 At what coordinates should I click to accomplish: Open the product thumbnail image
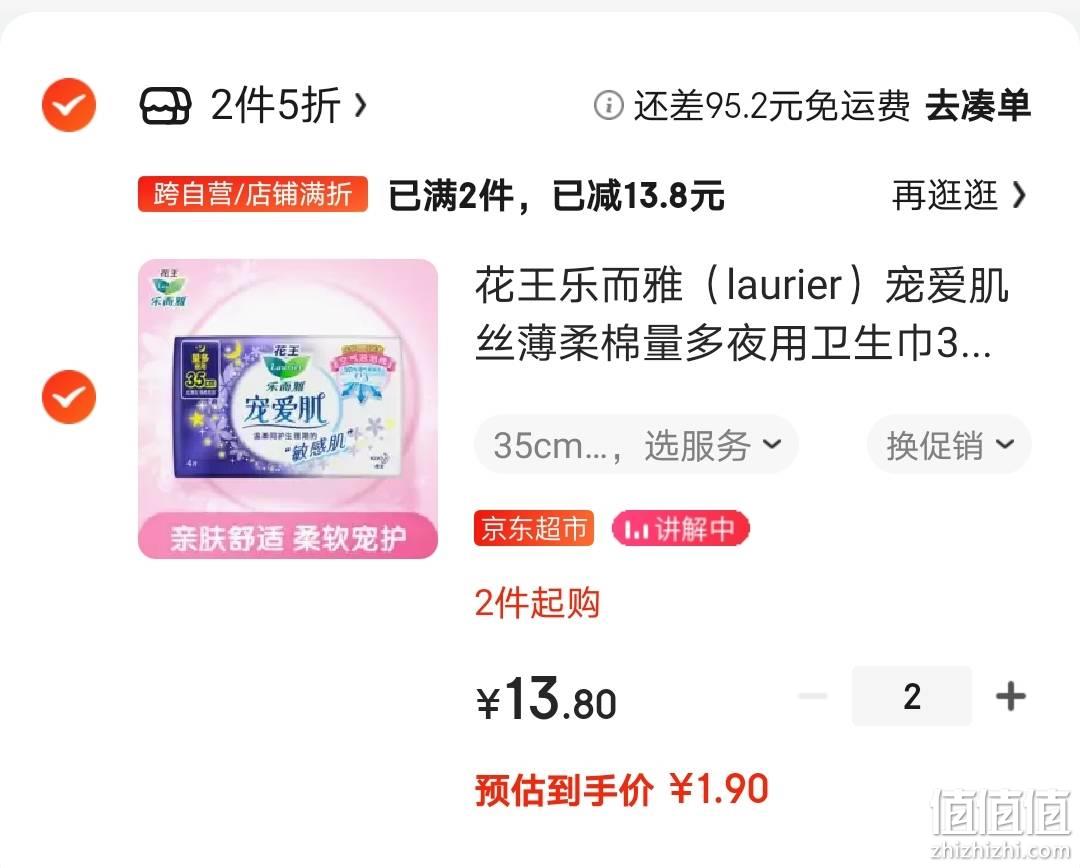pyautogui.click(x=288, y=409)
